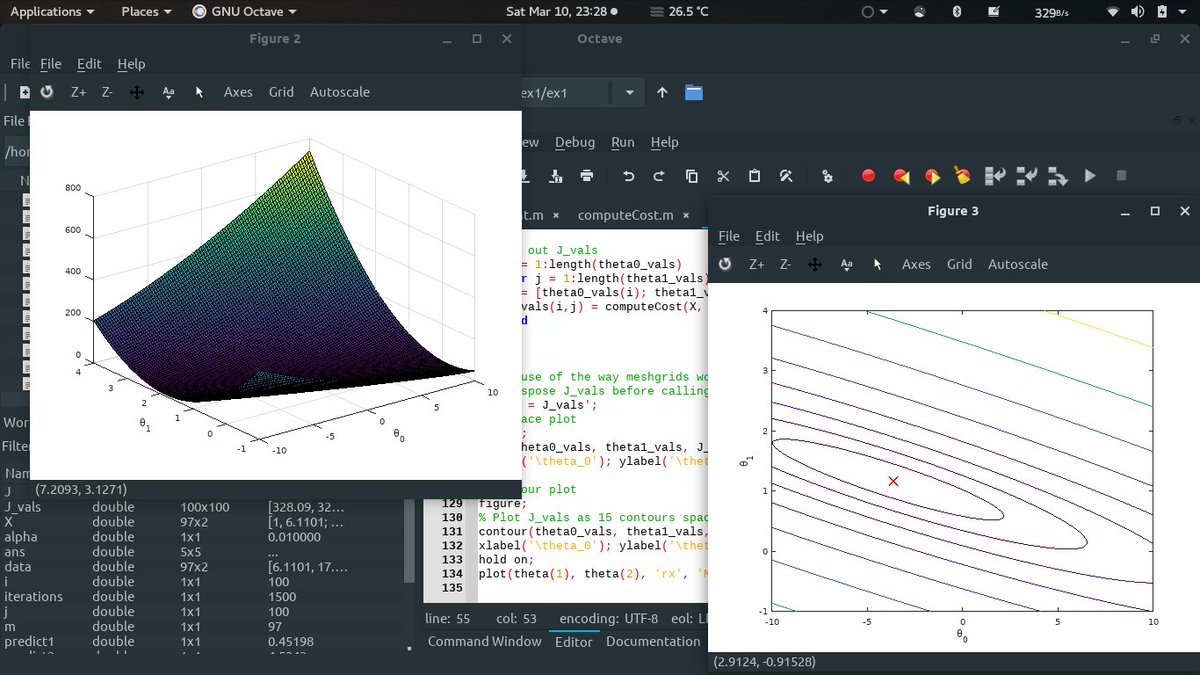The width and height of the screenshot is (1200, 675).
Task: Click remove all breakpoints broom icon
Action: [963, 176]
